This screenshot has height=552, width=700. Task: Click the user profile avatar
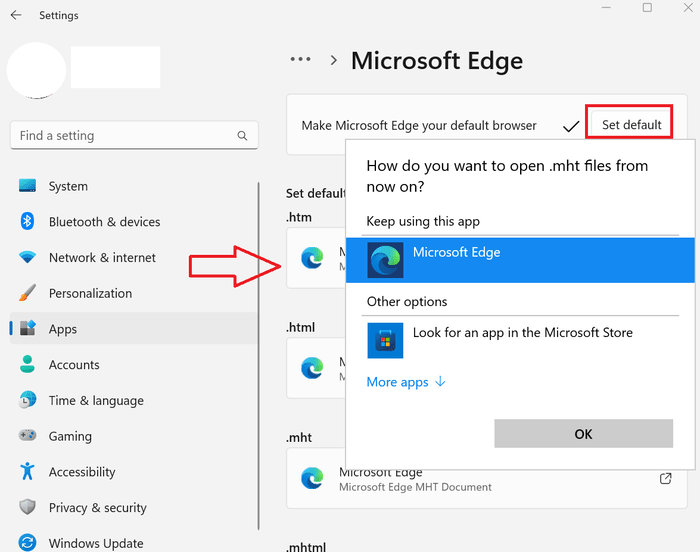click(37, 70)
